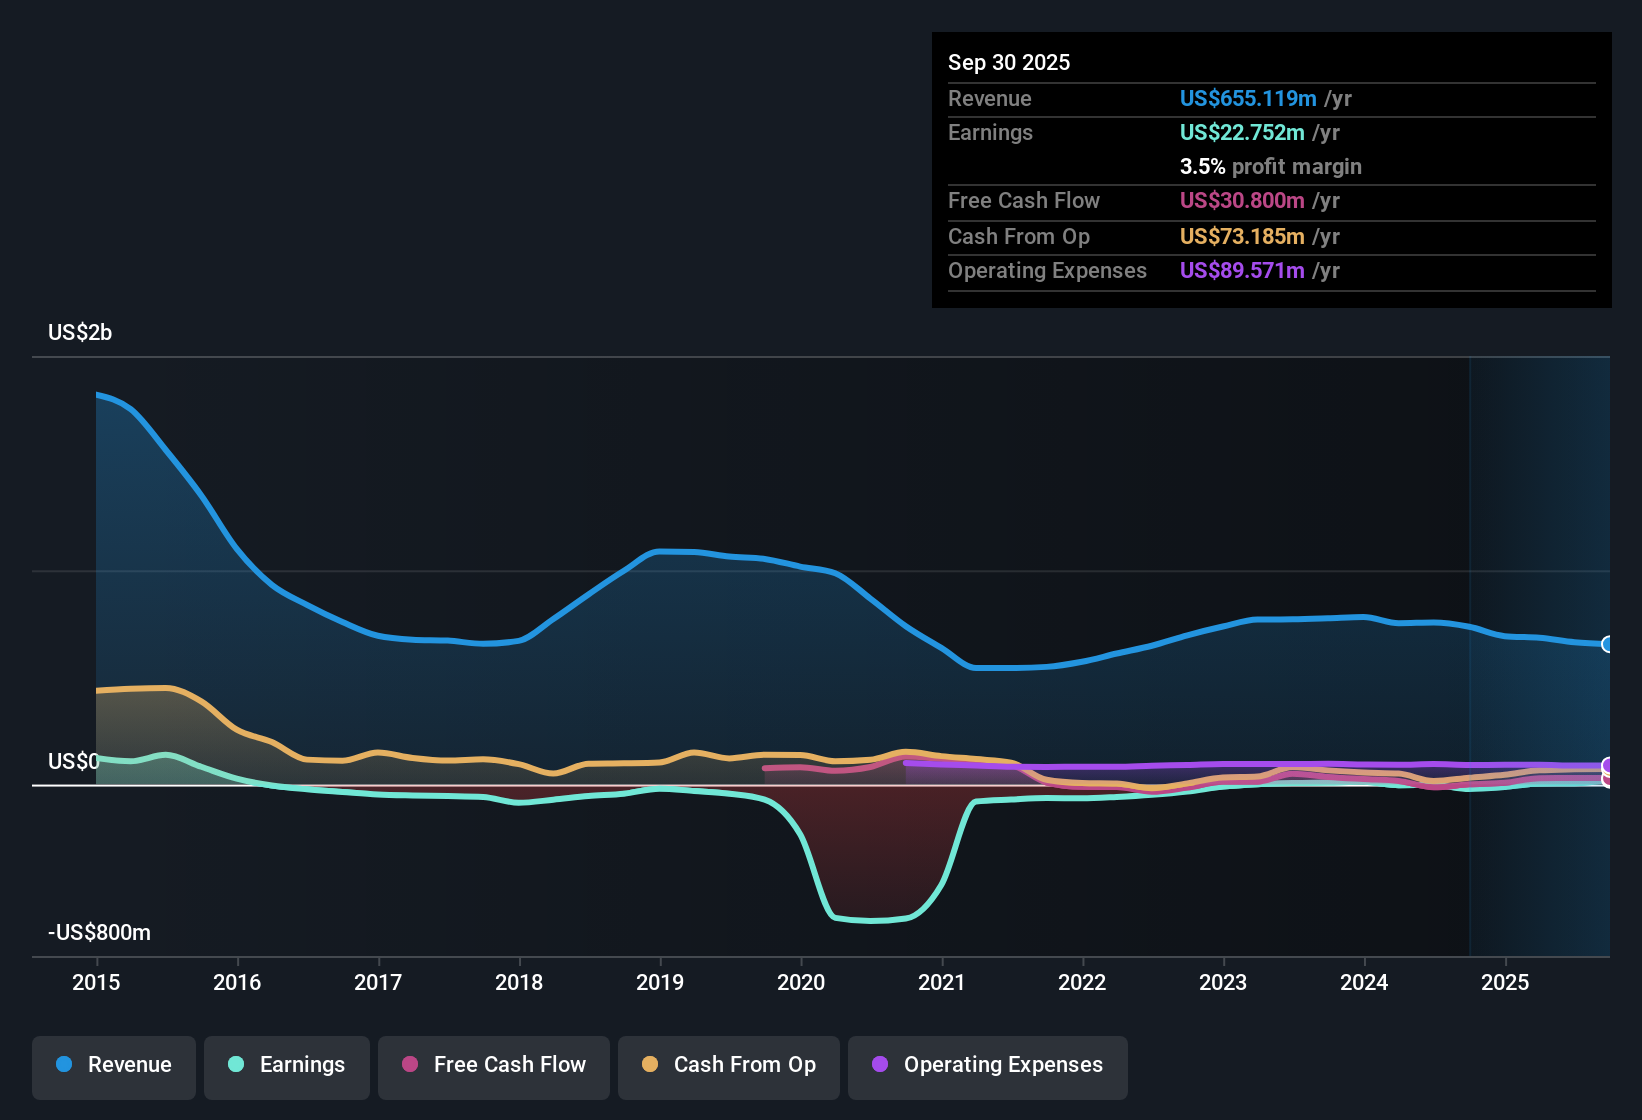Toggle the Revenue series visibility
Image resolution: width=1642 pixels, height=1120 pixels.
(x=113, y=1065)
